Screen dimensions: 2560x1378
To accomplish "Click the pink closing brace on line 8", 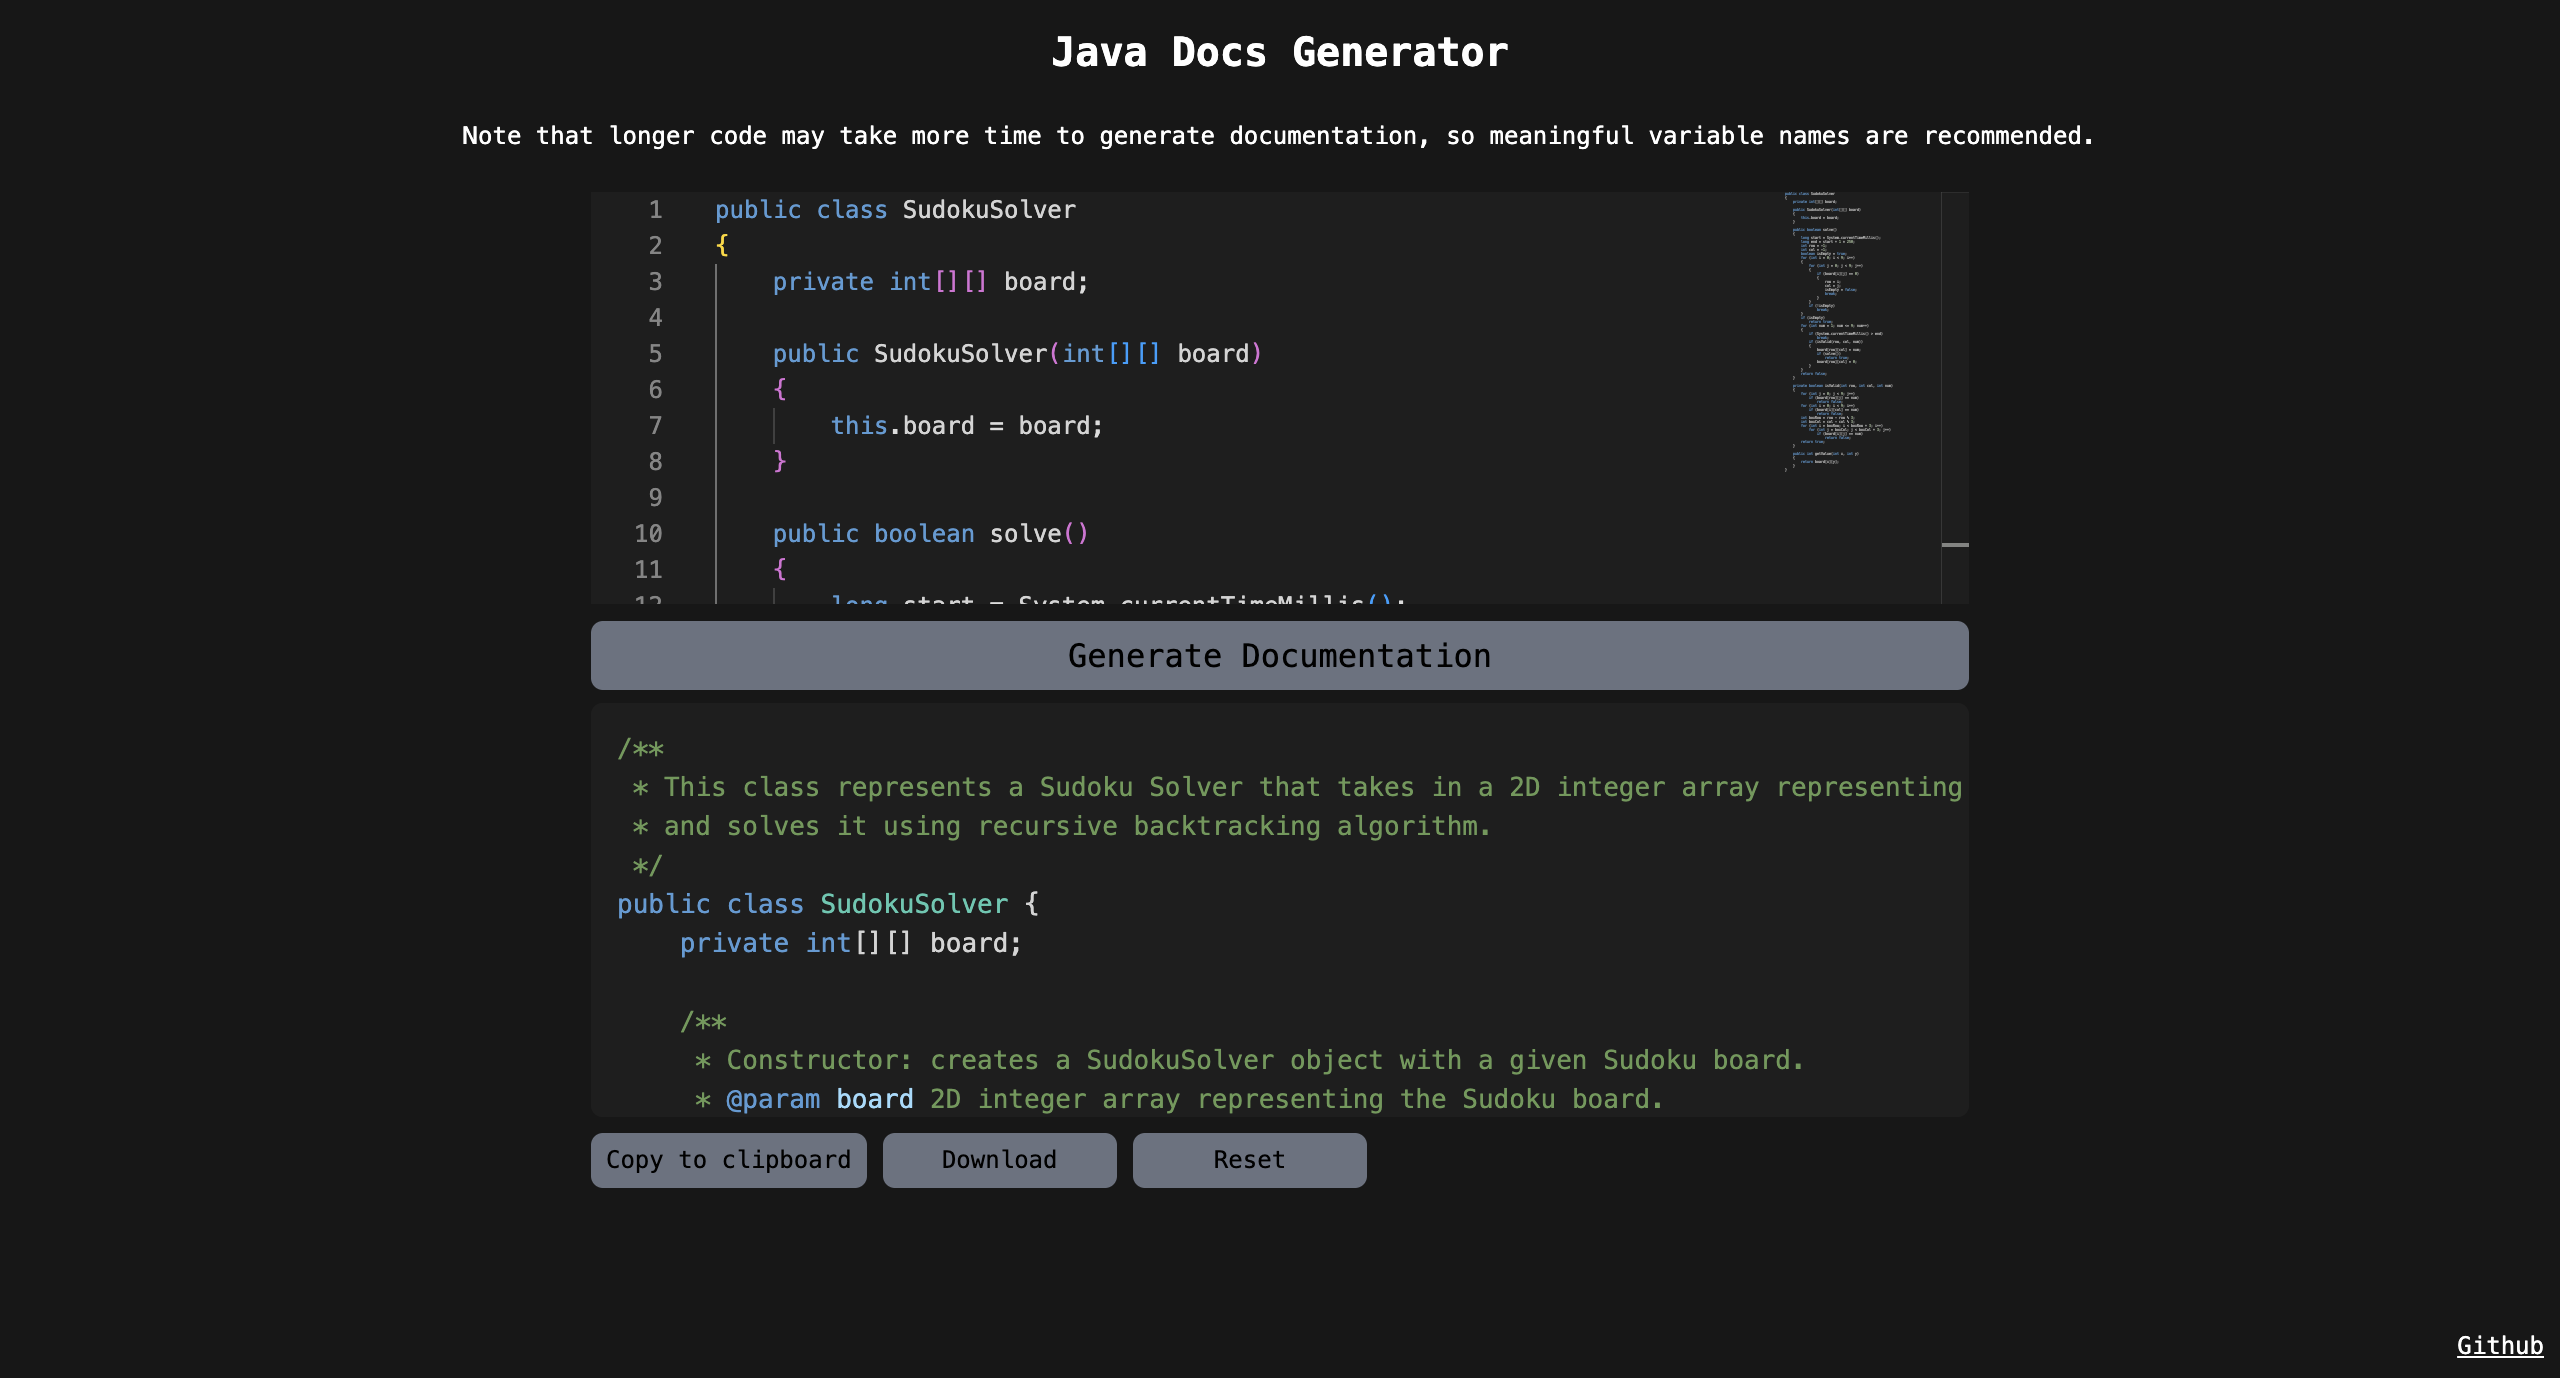I will [780, 462].
